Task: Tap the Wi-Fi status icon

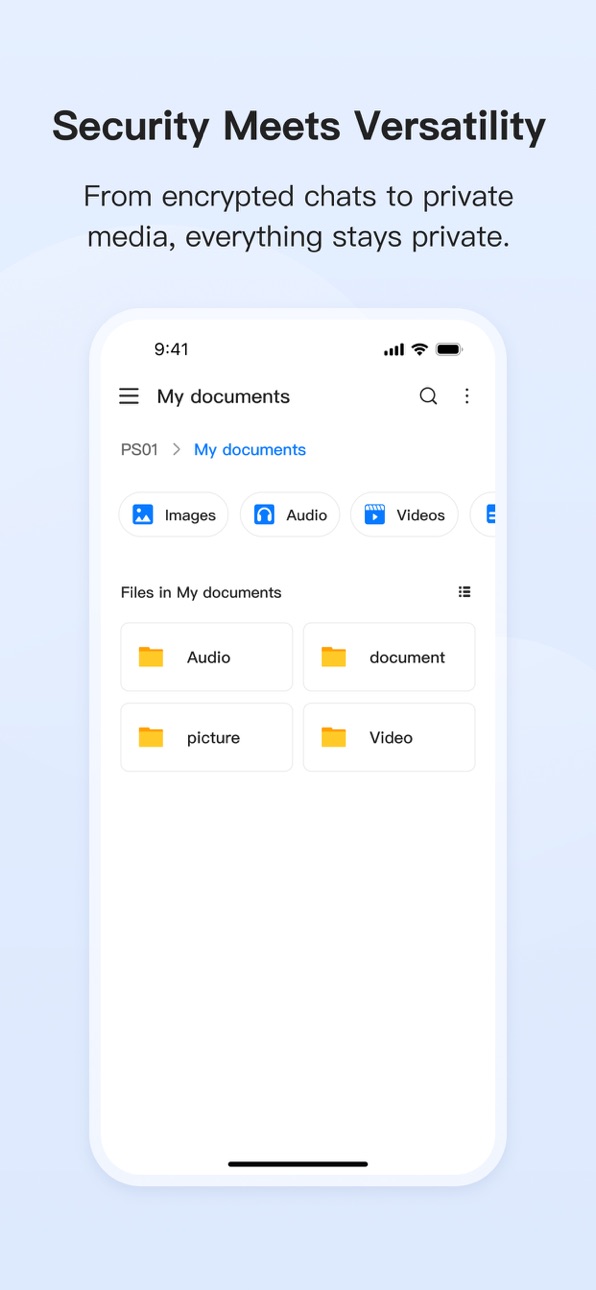Action: coord(420,349)
